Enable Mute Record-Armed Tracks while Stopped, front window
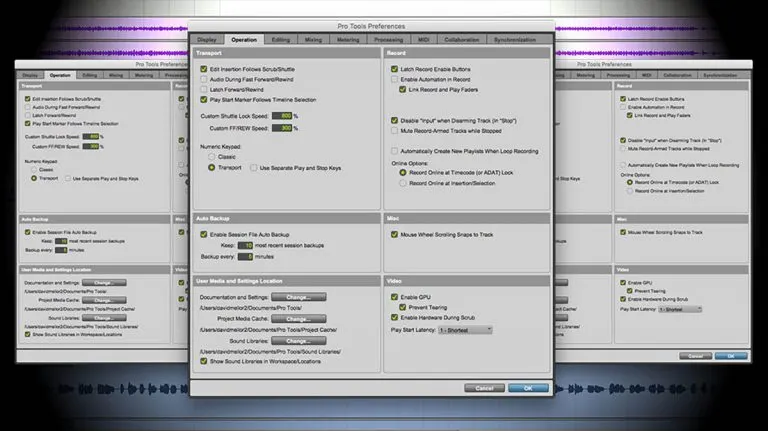 point(394,131)
